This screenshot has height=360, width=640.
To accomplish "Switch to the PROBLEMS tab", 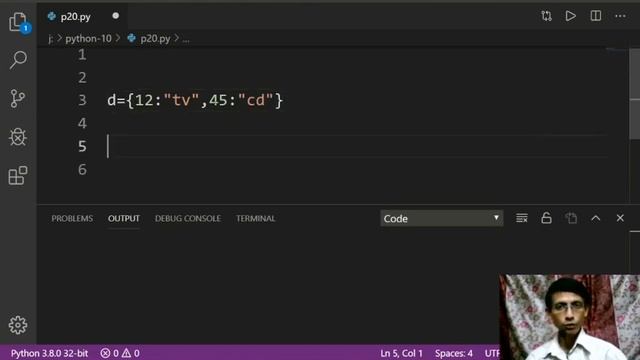I will tap(72, 218).
